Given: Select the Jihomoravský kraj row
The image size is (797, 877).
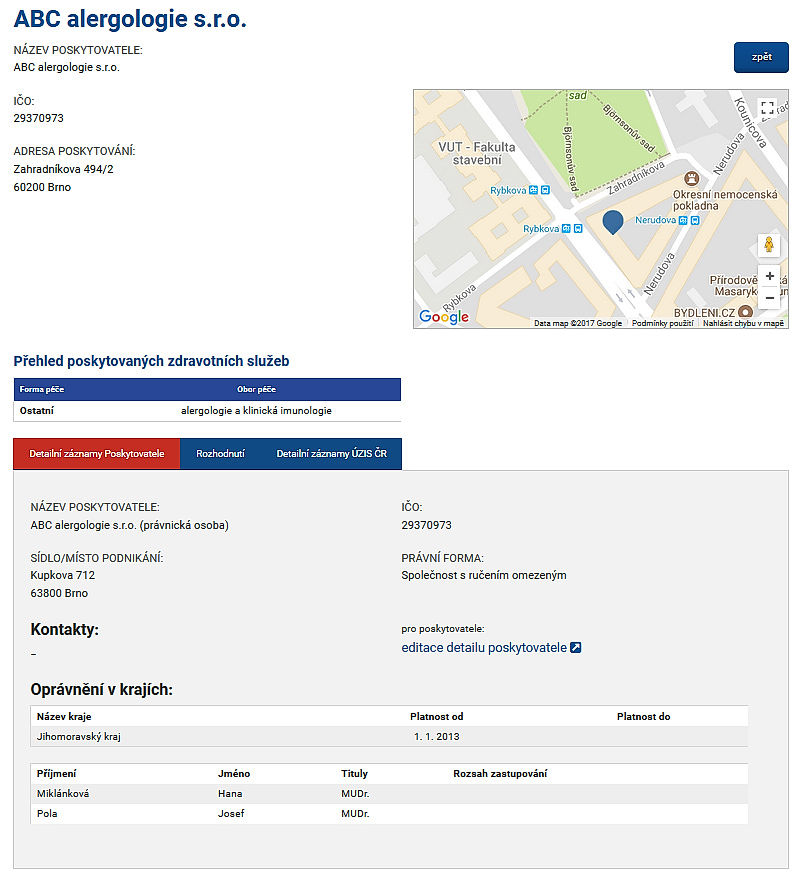Looking at the screenshot, I should 389,737.
